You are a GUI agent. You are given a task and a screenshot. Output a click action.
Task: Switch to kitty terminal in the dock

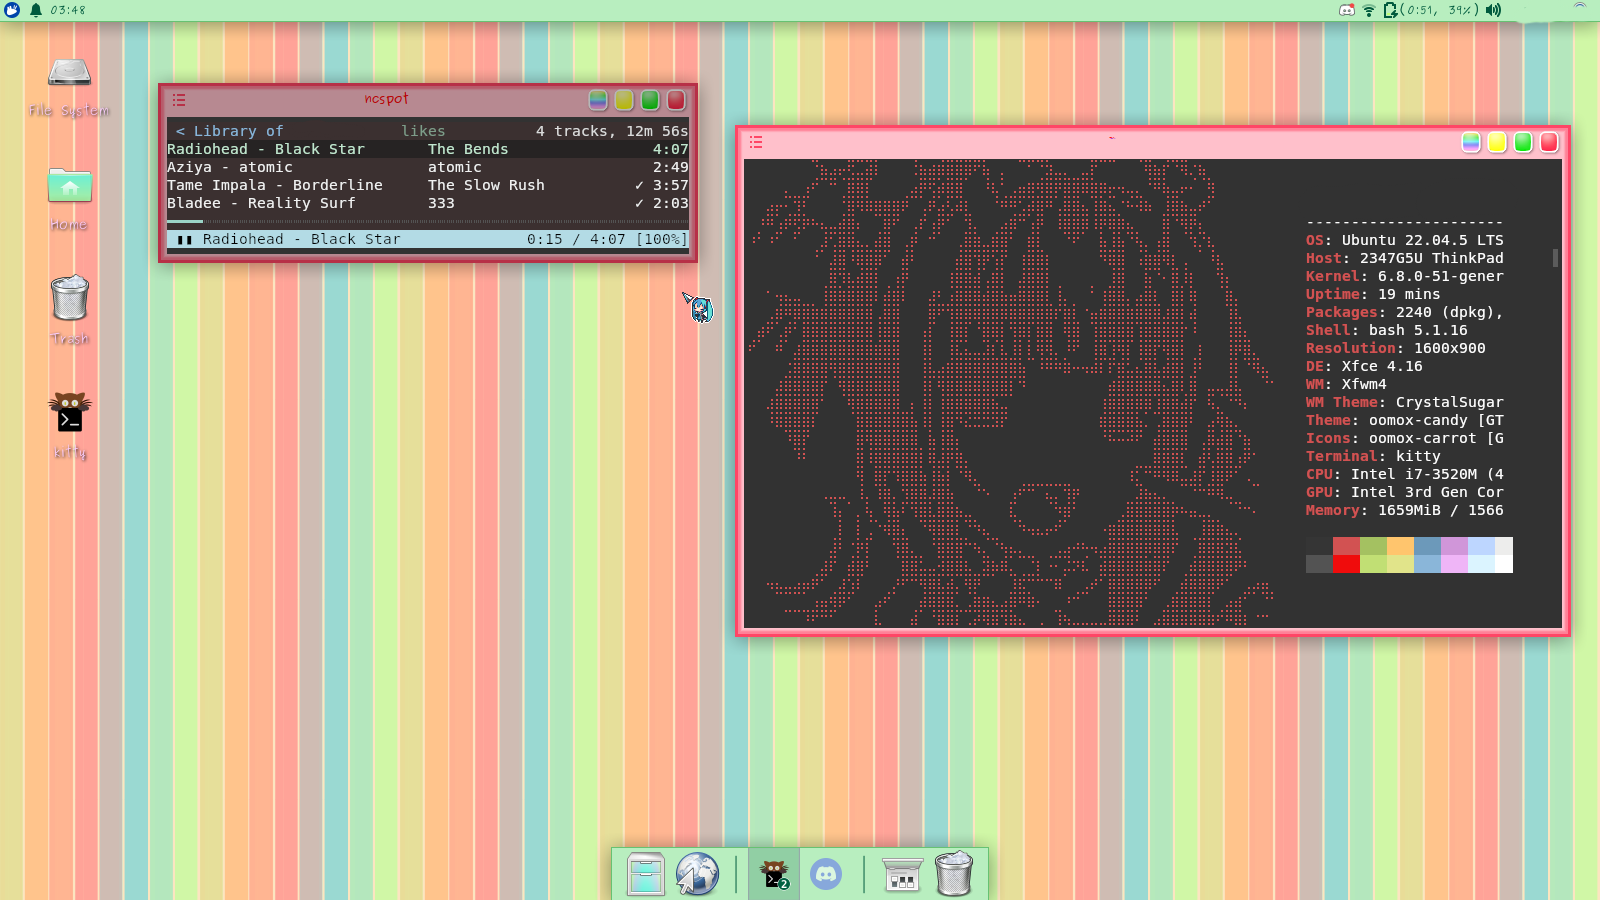(774, 874)
